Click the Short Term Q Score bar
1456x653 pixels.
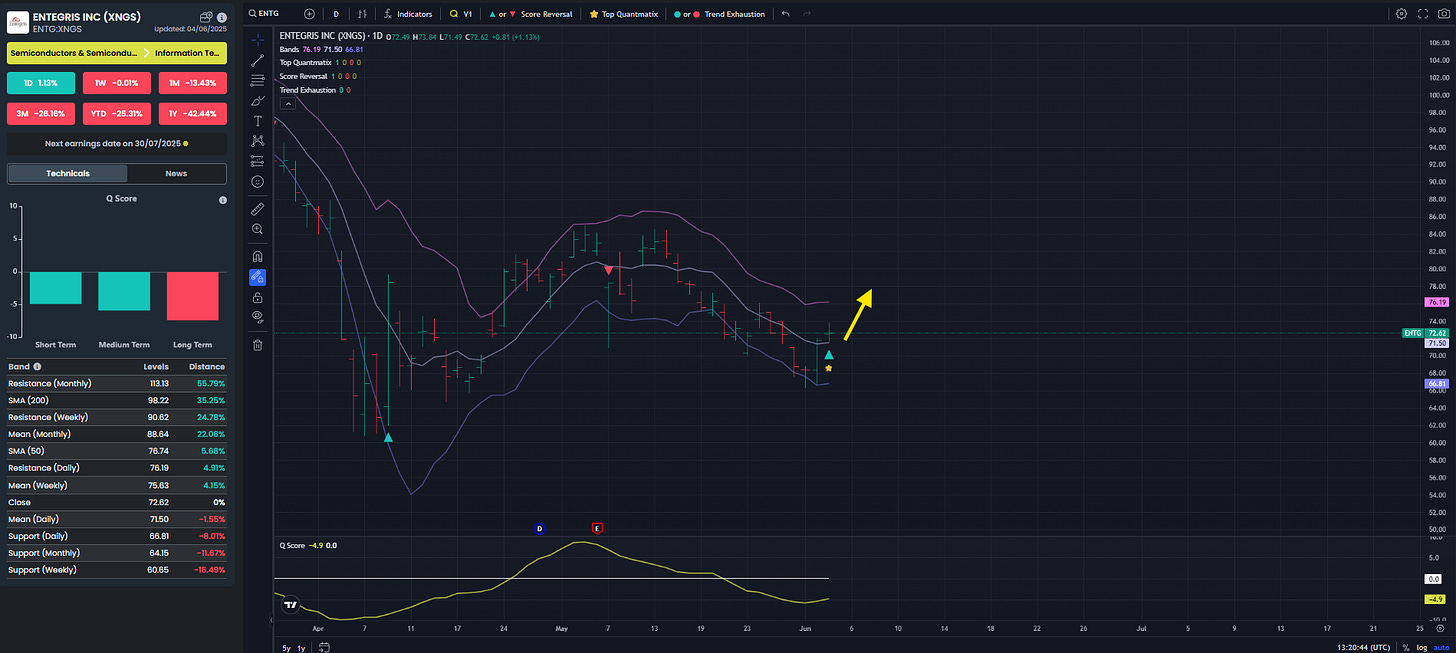[x=56, y=287]
